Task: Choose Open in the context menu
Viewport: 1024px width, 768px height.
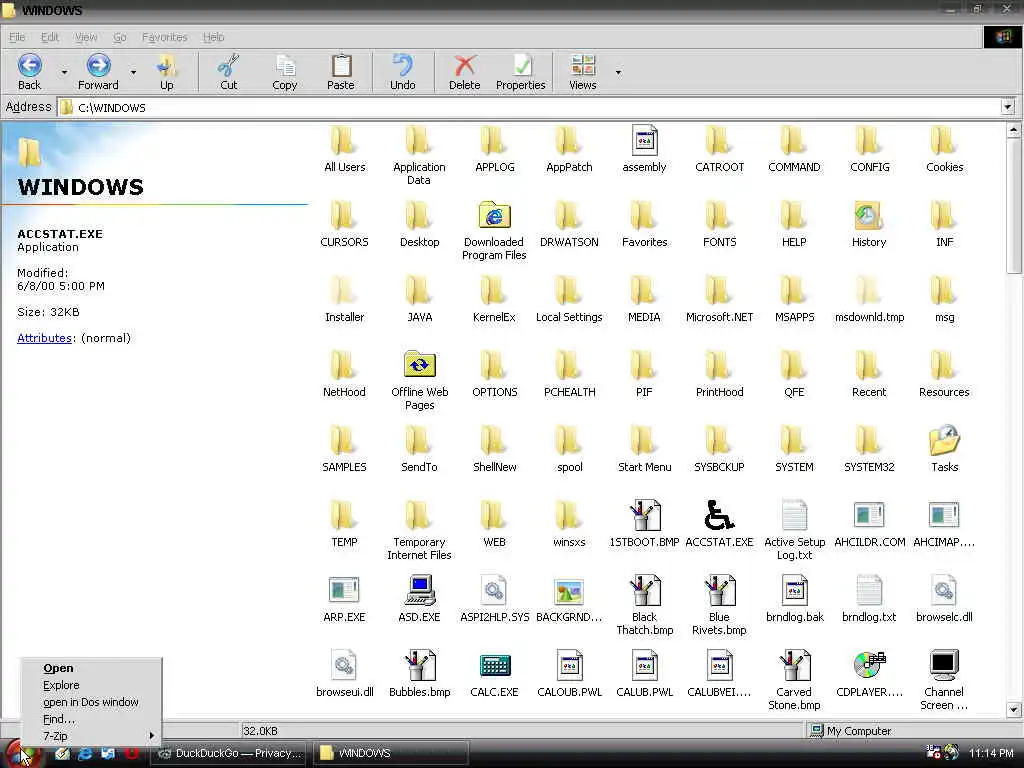Action: coord(91,668)
